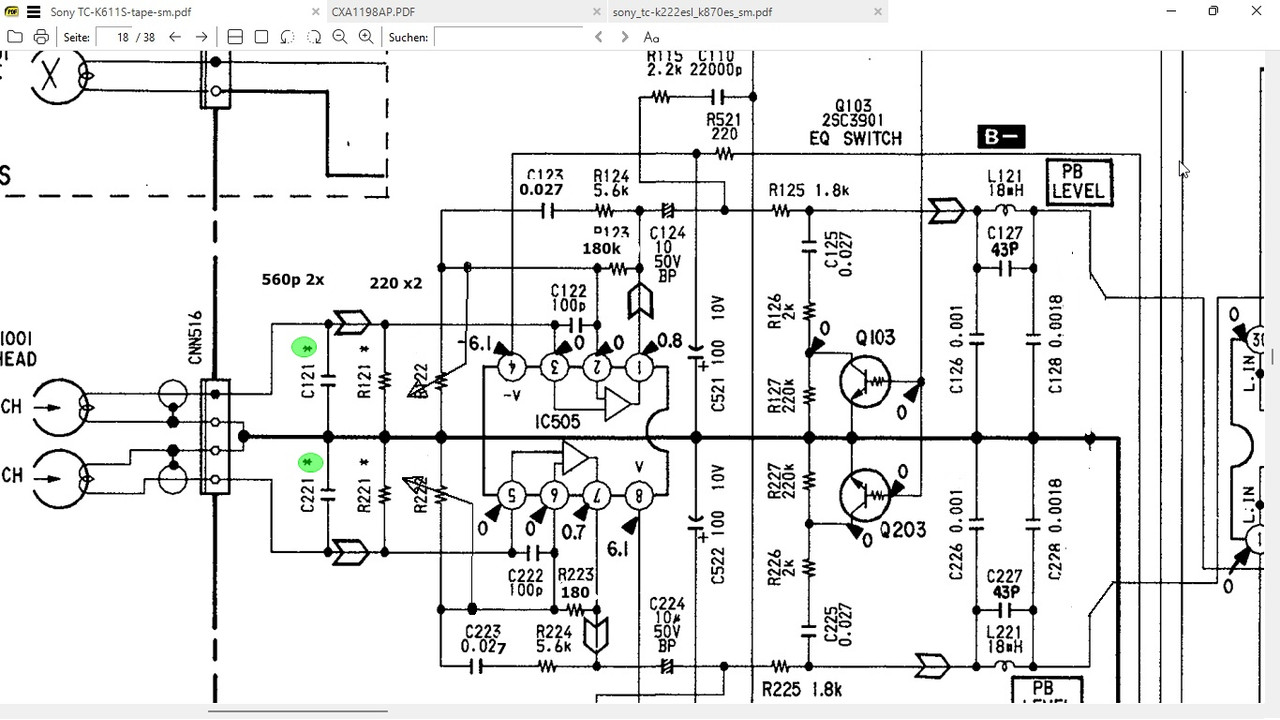Click the EQ SWITCH text
The width and height of the screenshot is (1280, 720).
[855, 139]
